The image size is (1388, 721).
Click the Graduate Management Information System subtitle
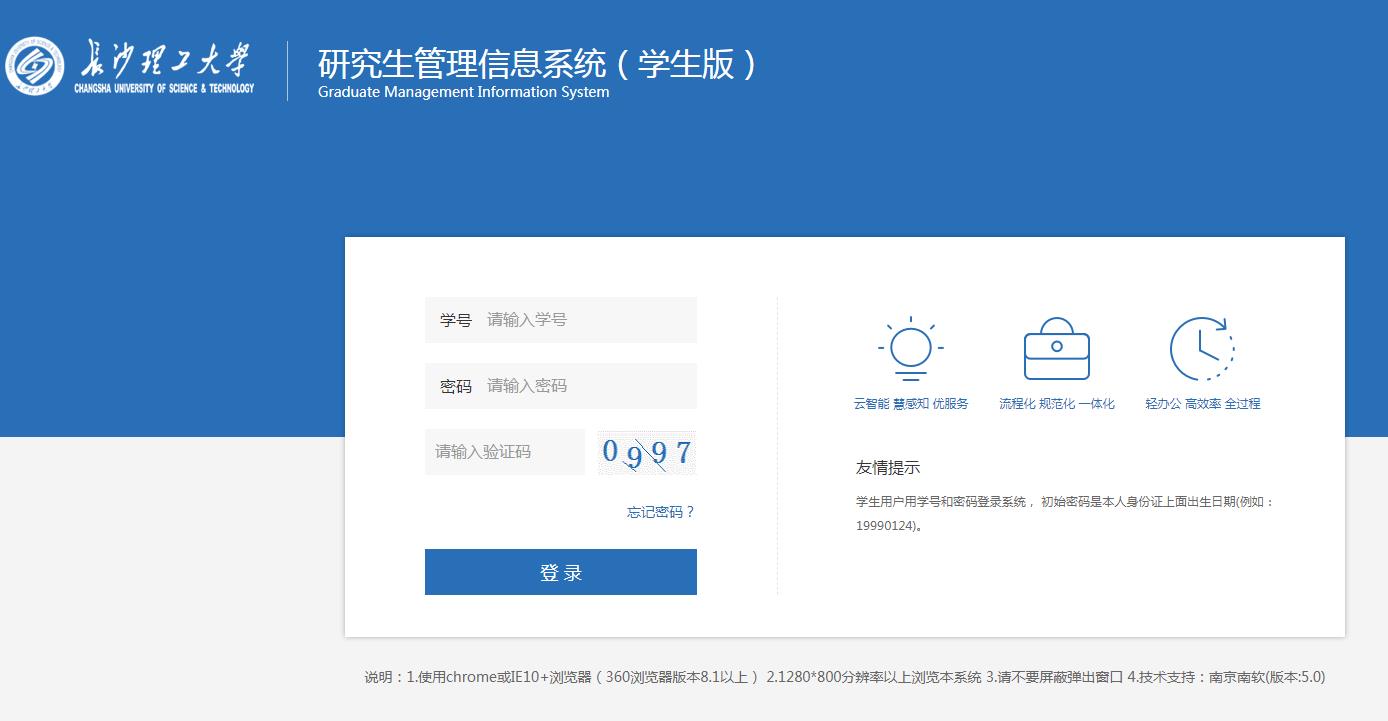[463, 92]
